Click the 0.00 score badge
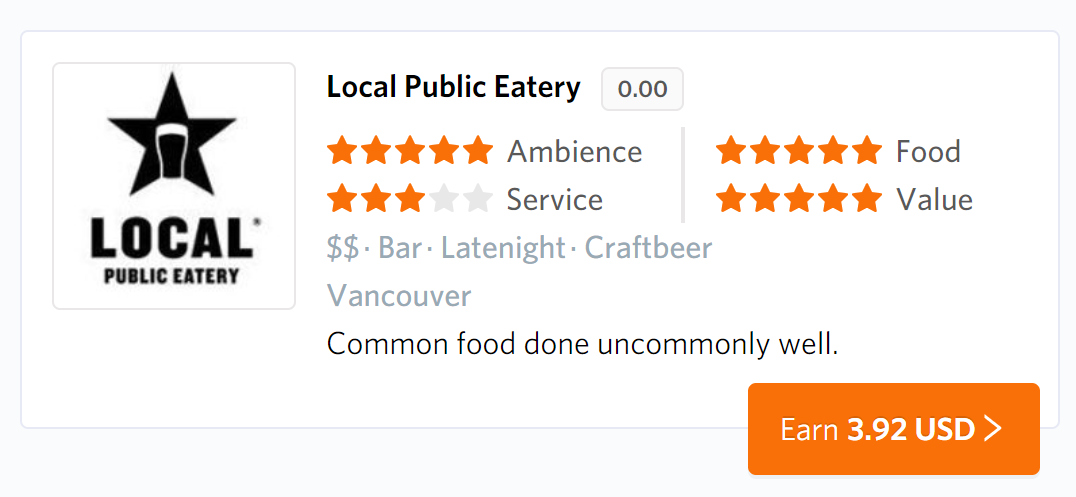The width and height of the screenshot is (1076, 497). coord(642,89)
